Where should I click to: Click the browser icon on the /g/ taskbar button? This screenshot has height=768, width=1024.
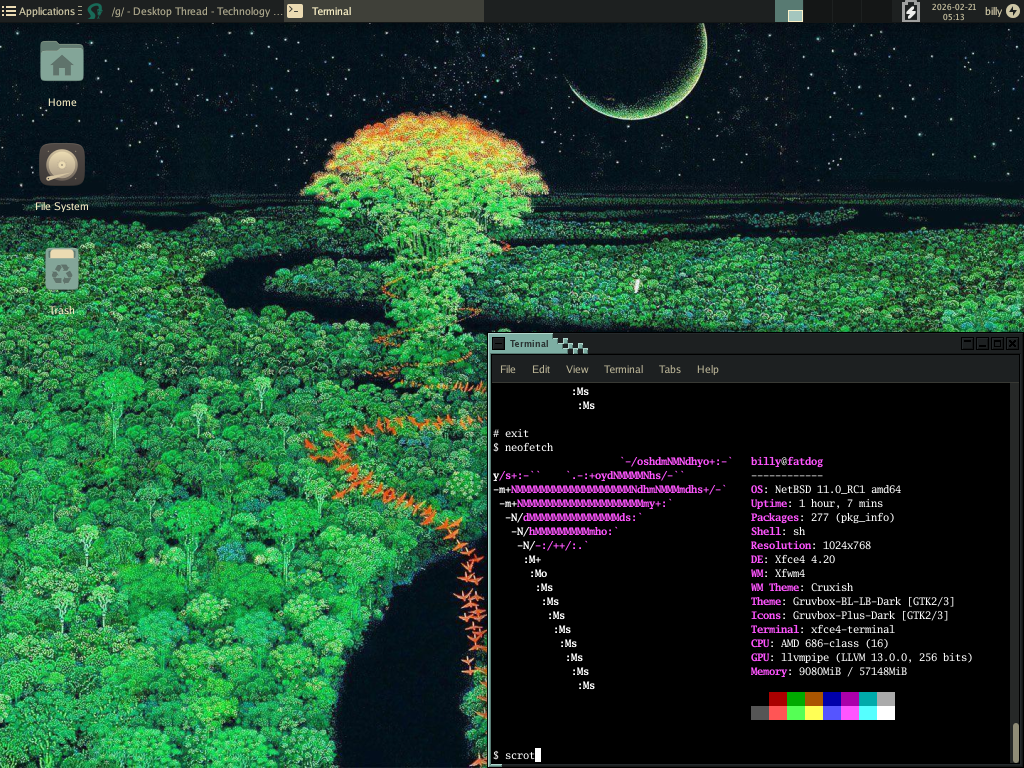[x=95, y=11]
